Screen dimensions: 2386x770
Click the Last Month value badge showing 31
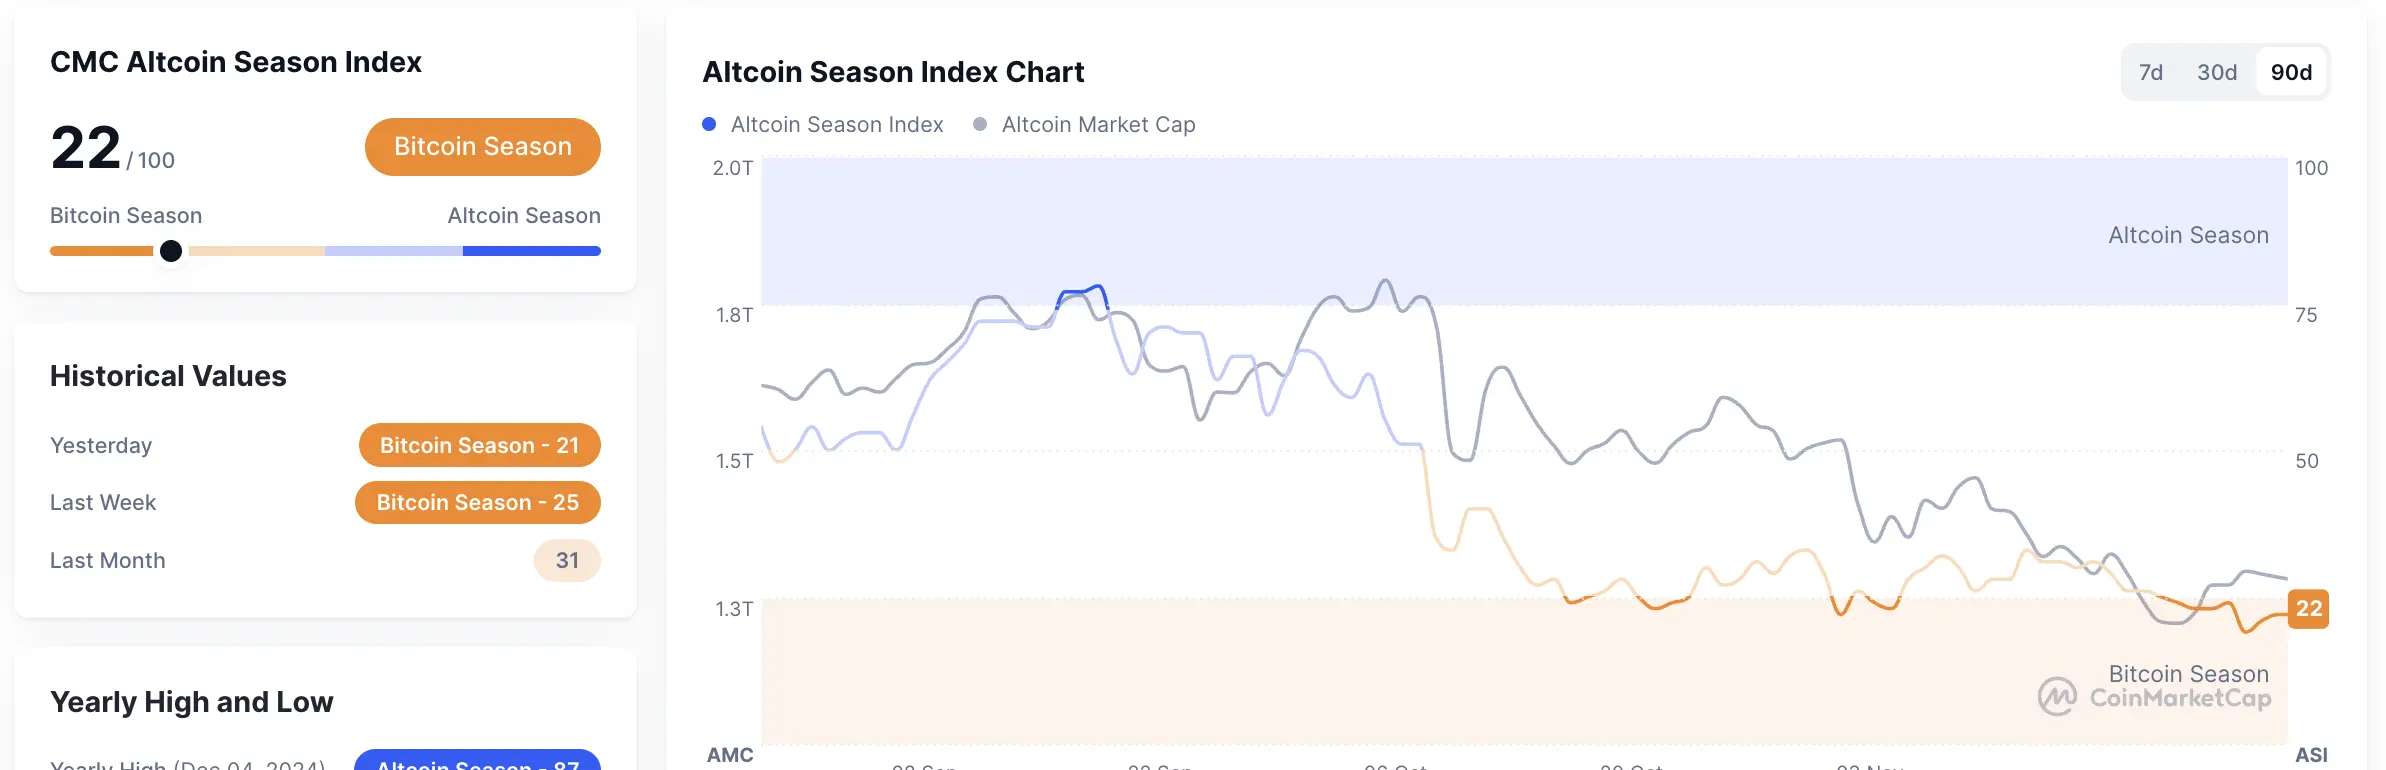coord(566,560)
